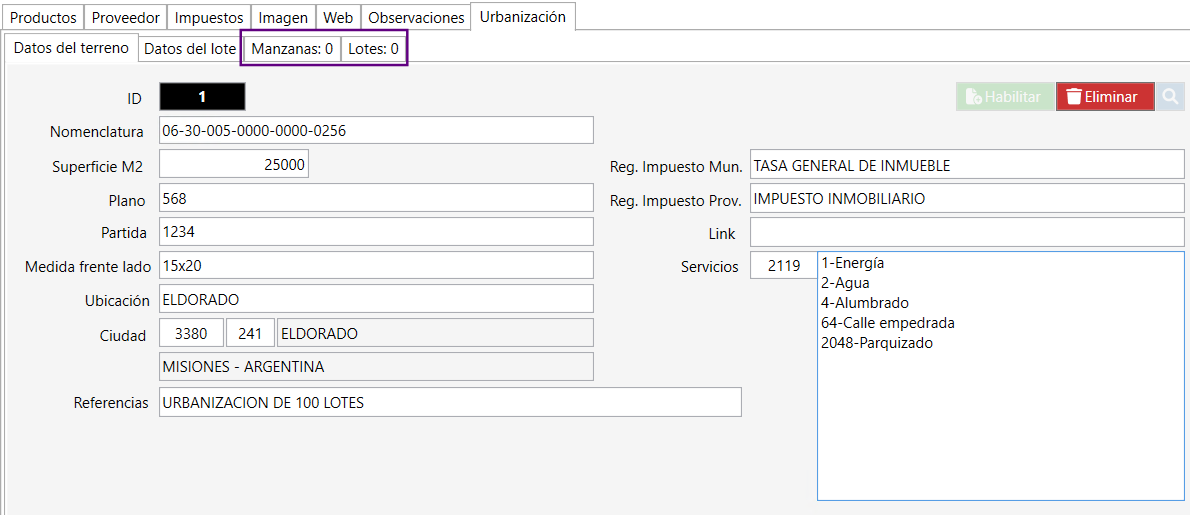
Task: Open the Observaciones tab
Action: click(x=416, y=18)
